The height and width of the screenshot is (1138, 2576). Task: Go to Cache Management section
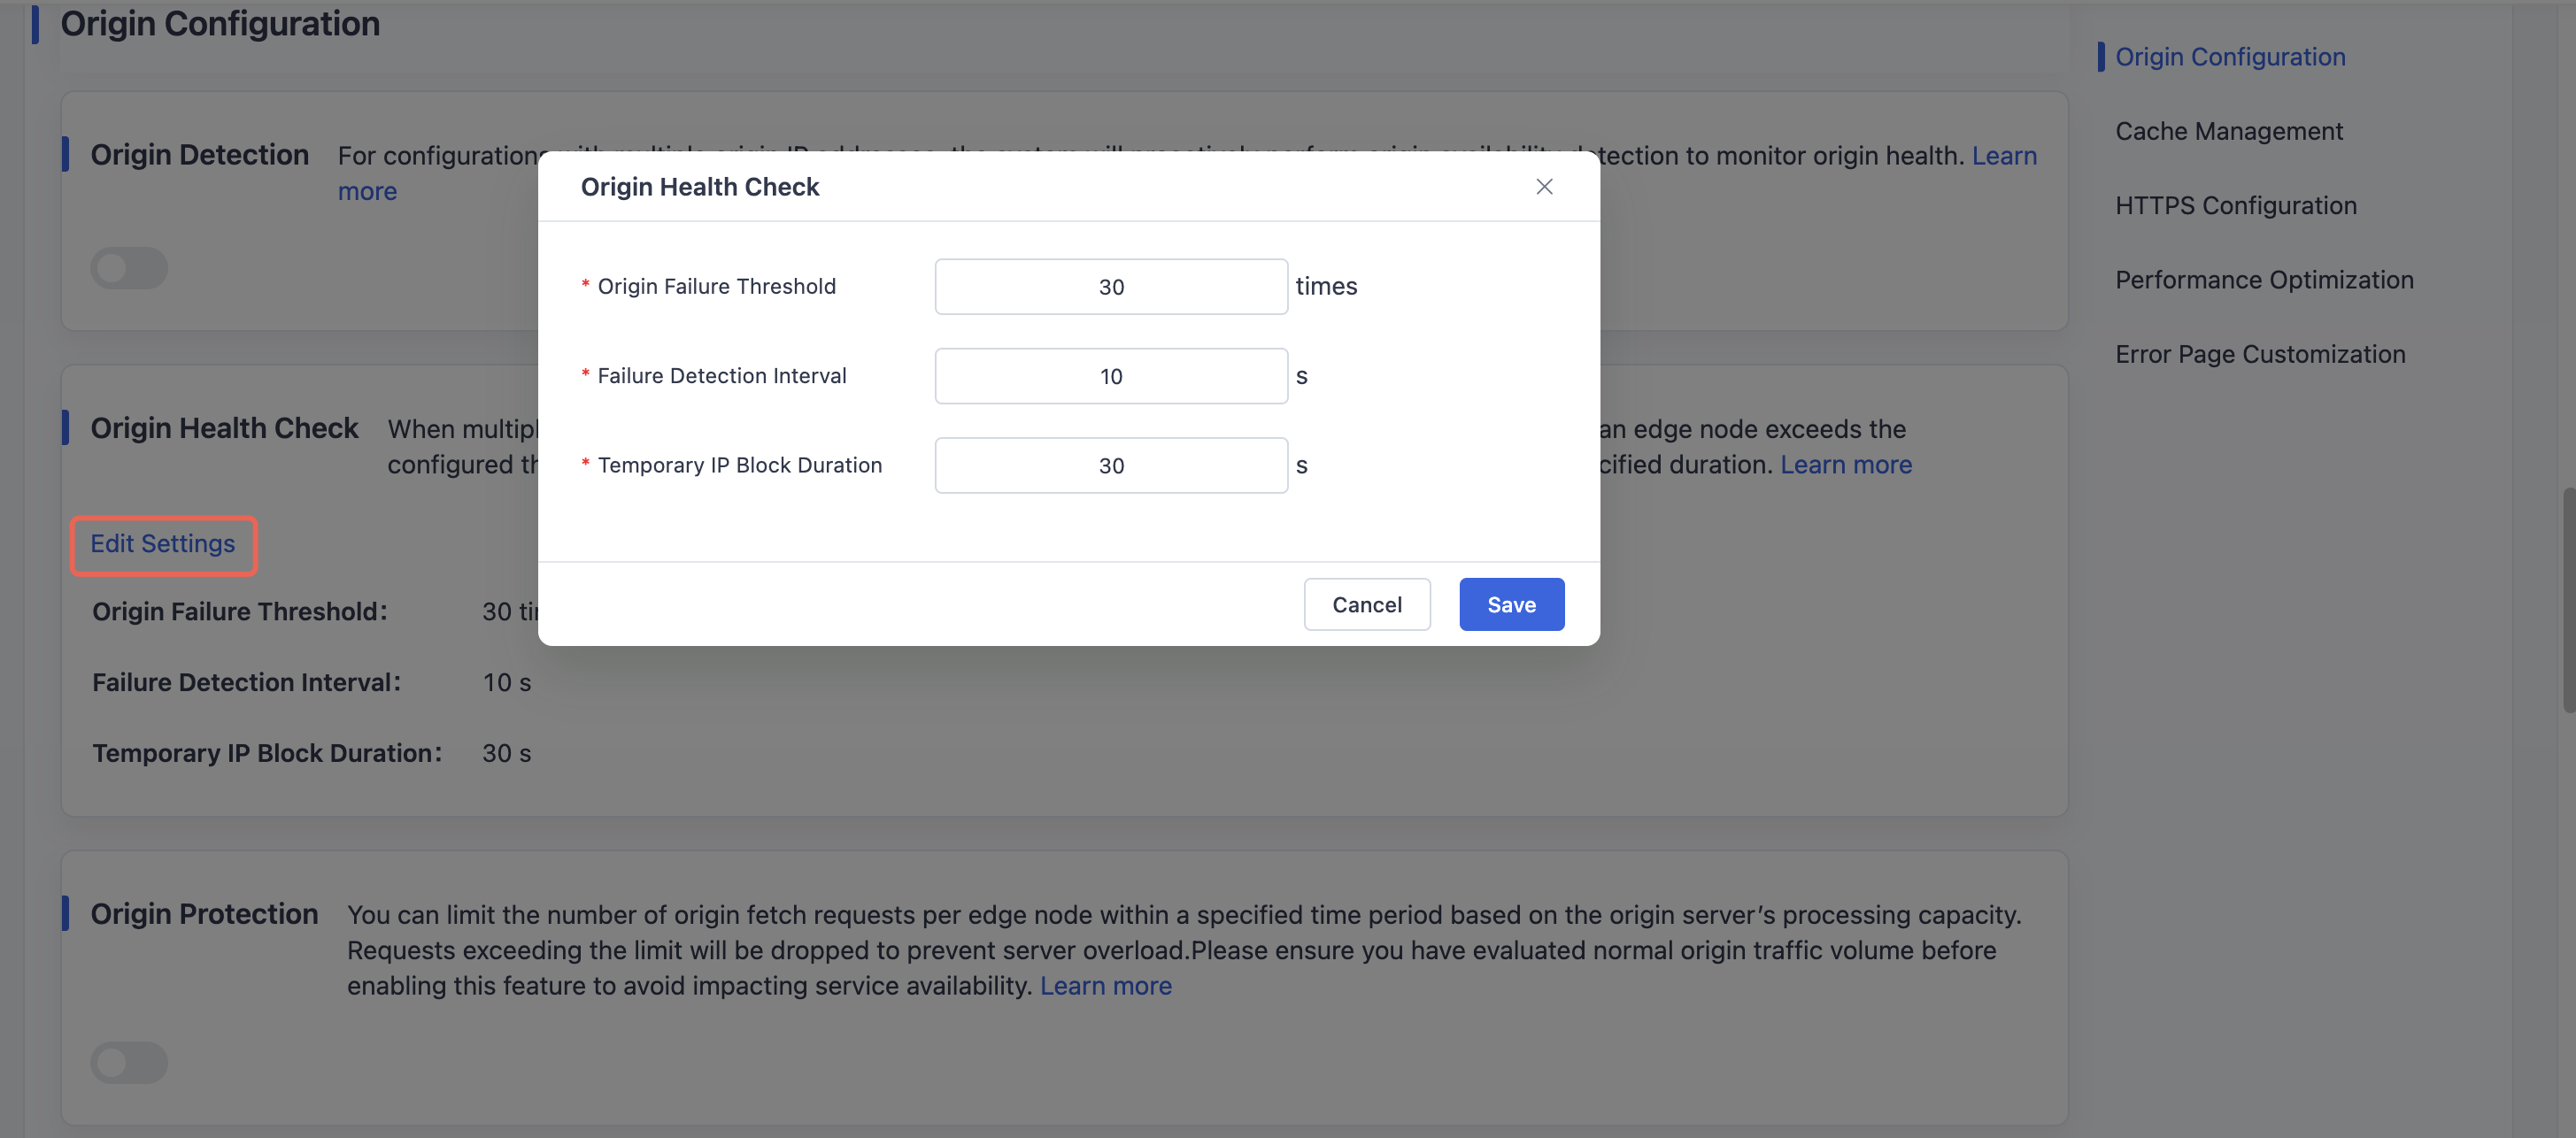coord(2228,131)
